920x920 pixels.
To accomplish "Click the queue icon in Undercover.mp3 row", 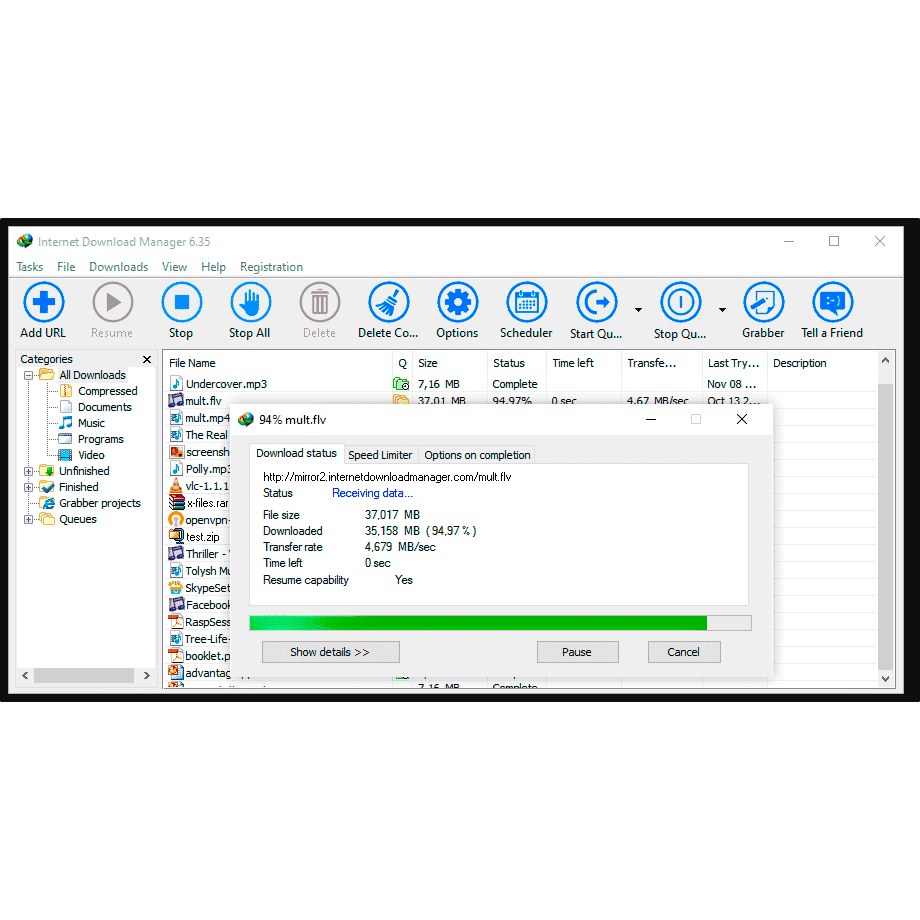I will click(401, 384).
